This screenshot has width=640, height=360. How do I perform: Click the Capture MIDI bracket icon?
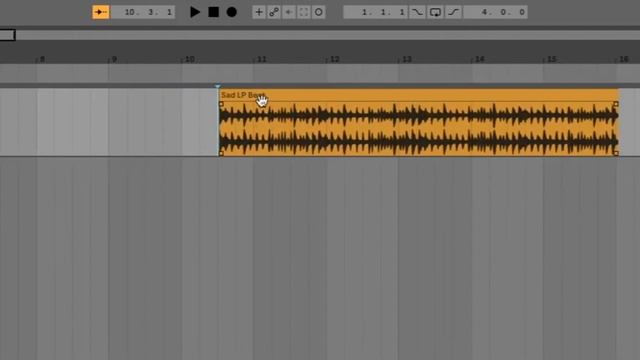pyautogui.click(x=304, y=12)
